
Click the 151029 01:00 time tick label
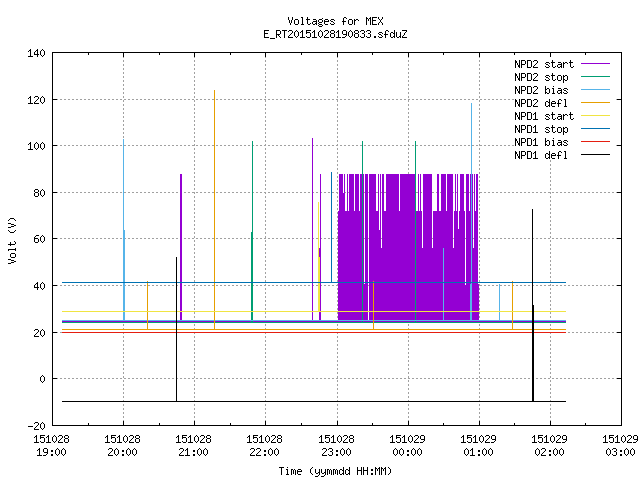pyautogui.click(x=478, y=446)
